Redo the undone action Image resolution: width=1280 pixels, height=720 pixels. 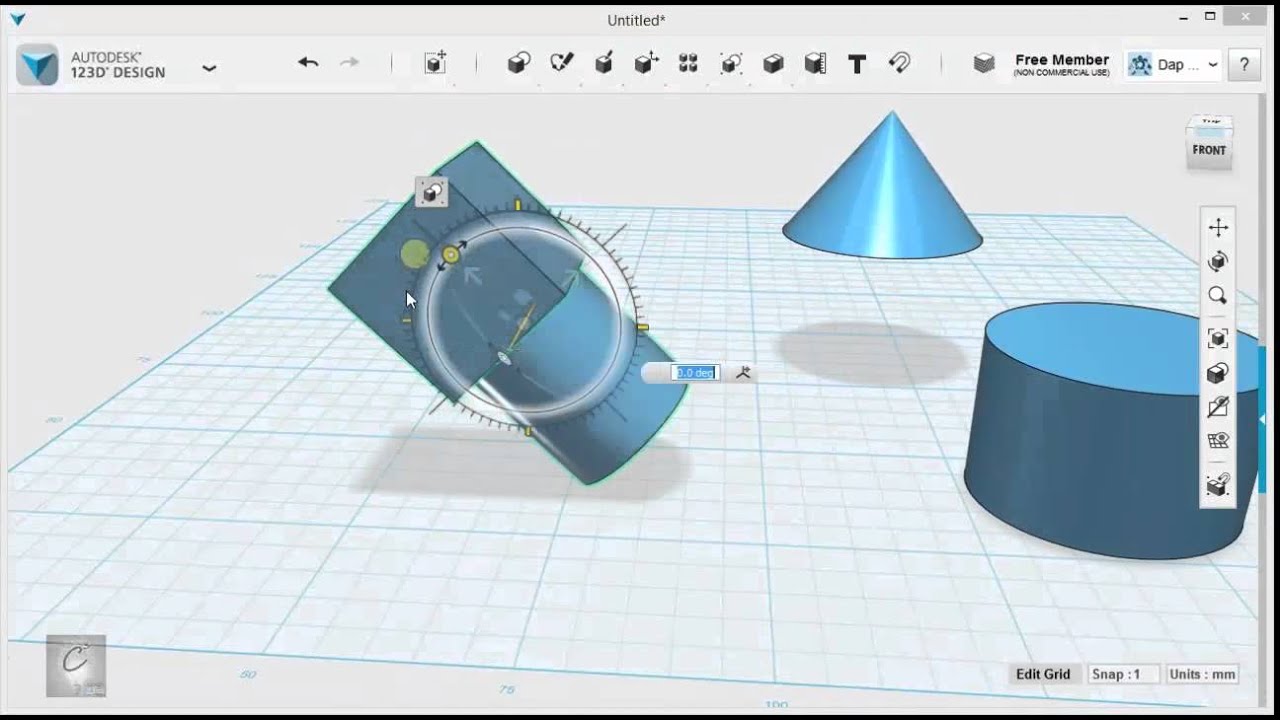(x=349, y=63)
